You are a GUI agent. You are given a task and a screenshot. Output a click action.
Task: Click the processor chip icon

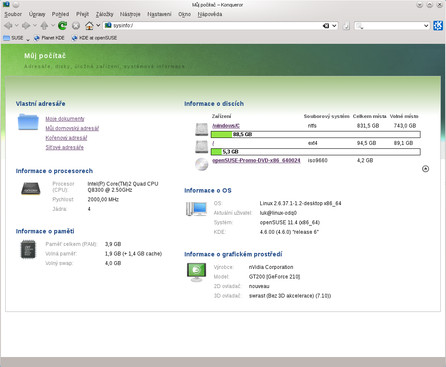(x=31, y=189)
